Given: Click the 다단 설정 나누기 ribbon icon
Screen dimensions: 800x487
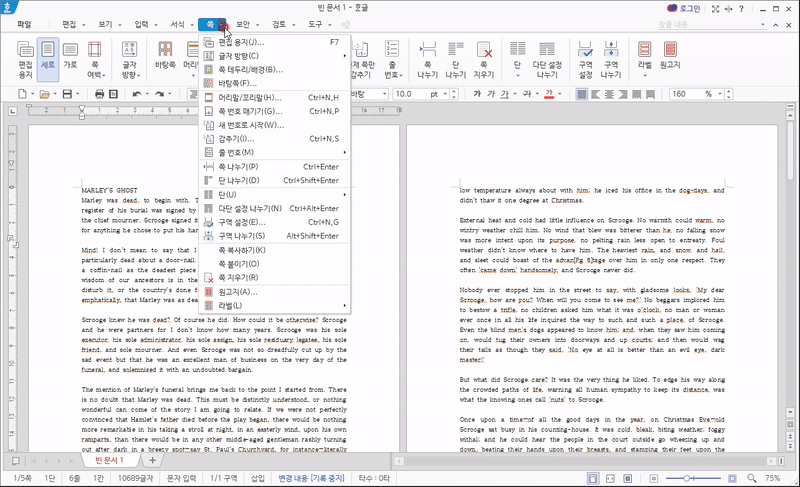Looking at the screenshot, I should point(547,60).
